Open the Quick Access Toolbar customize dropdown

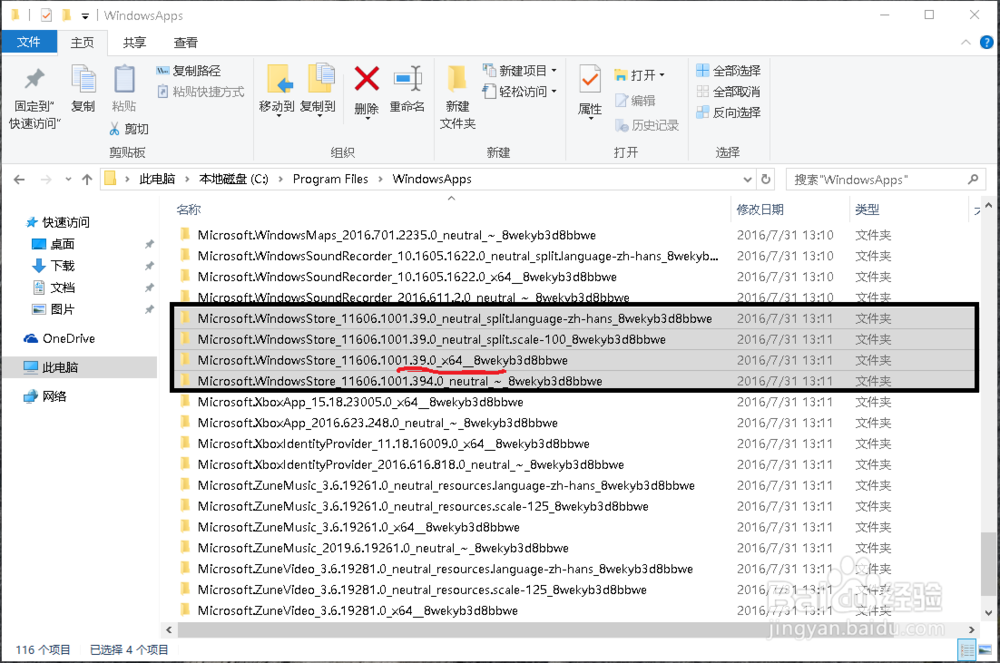85,16
